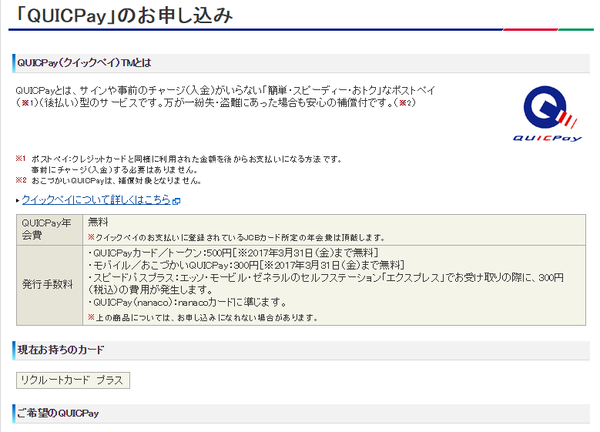Select the リクルートカード プラス card box

pos(73,380)
